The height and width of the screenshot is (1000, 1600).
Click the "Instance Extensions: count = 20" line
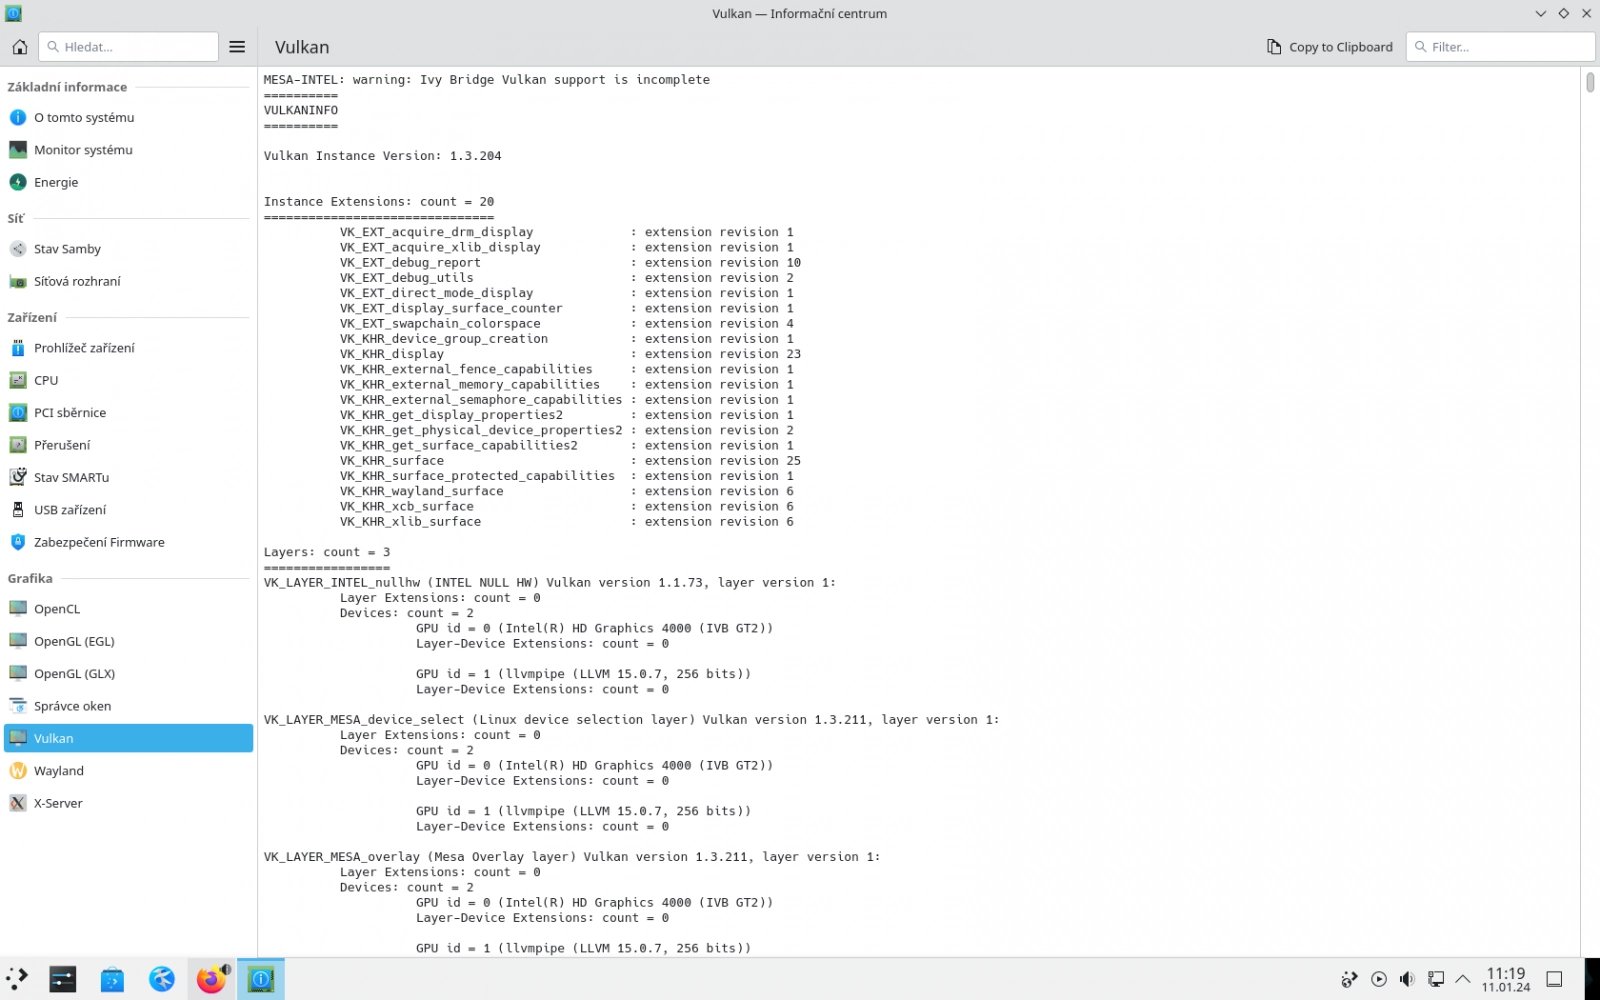[x=379, y=202]
